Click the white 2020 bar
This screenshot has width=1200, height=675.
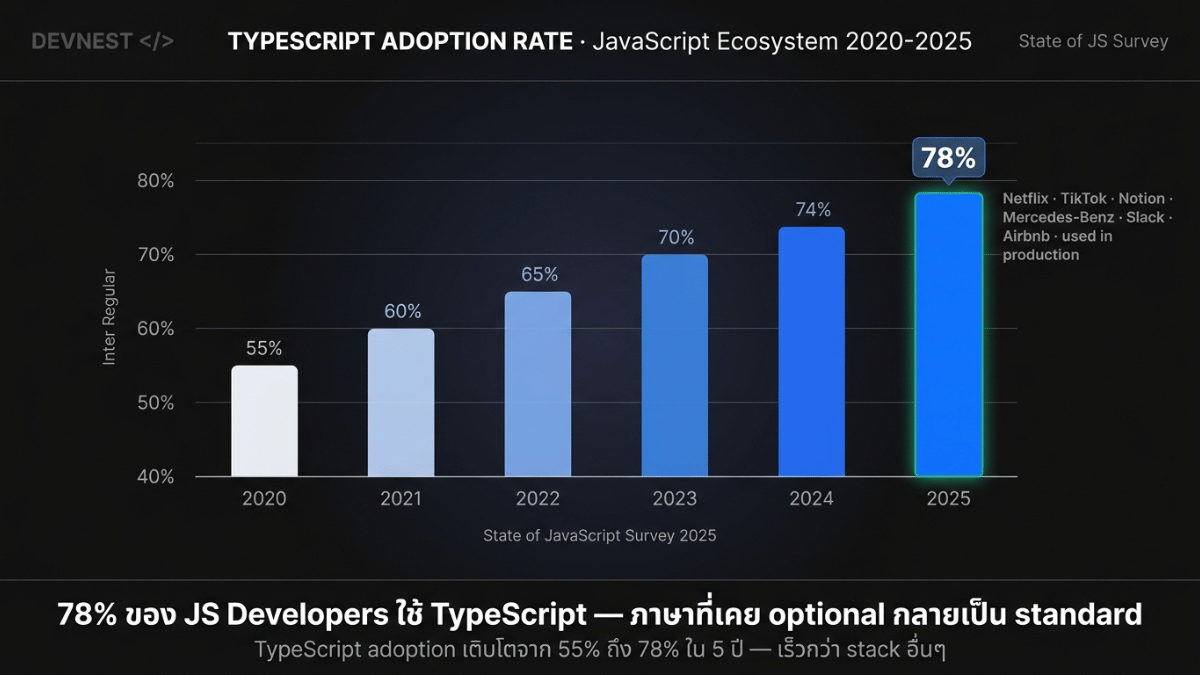264,421
